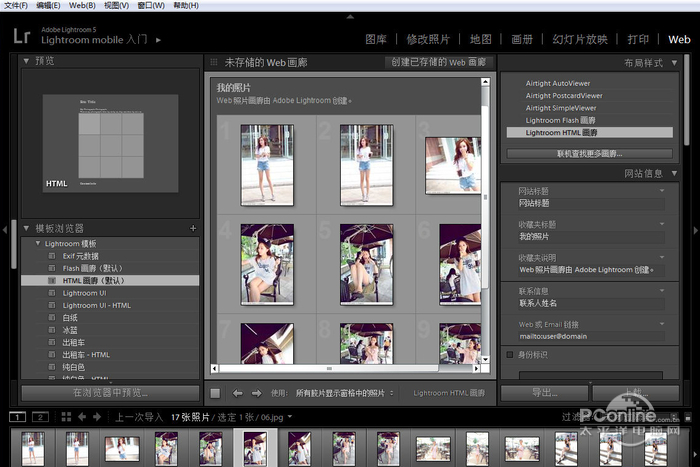Image resolution: width=700 pixels, height=467 pixels.
Task: Click the stop square icon in the toolbar
Action: point(215,393)
